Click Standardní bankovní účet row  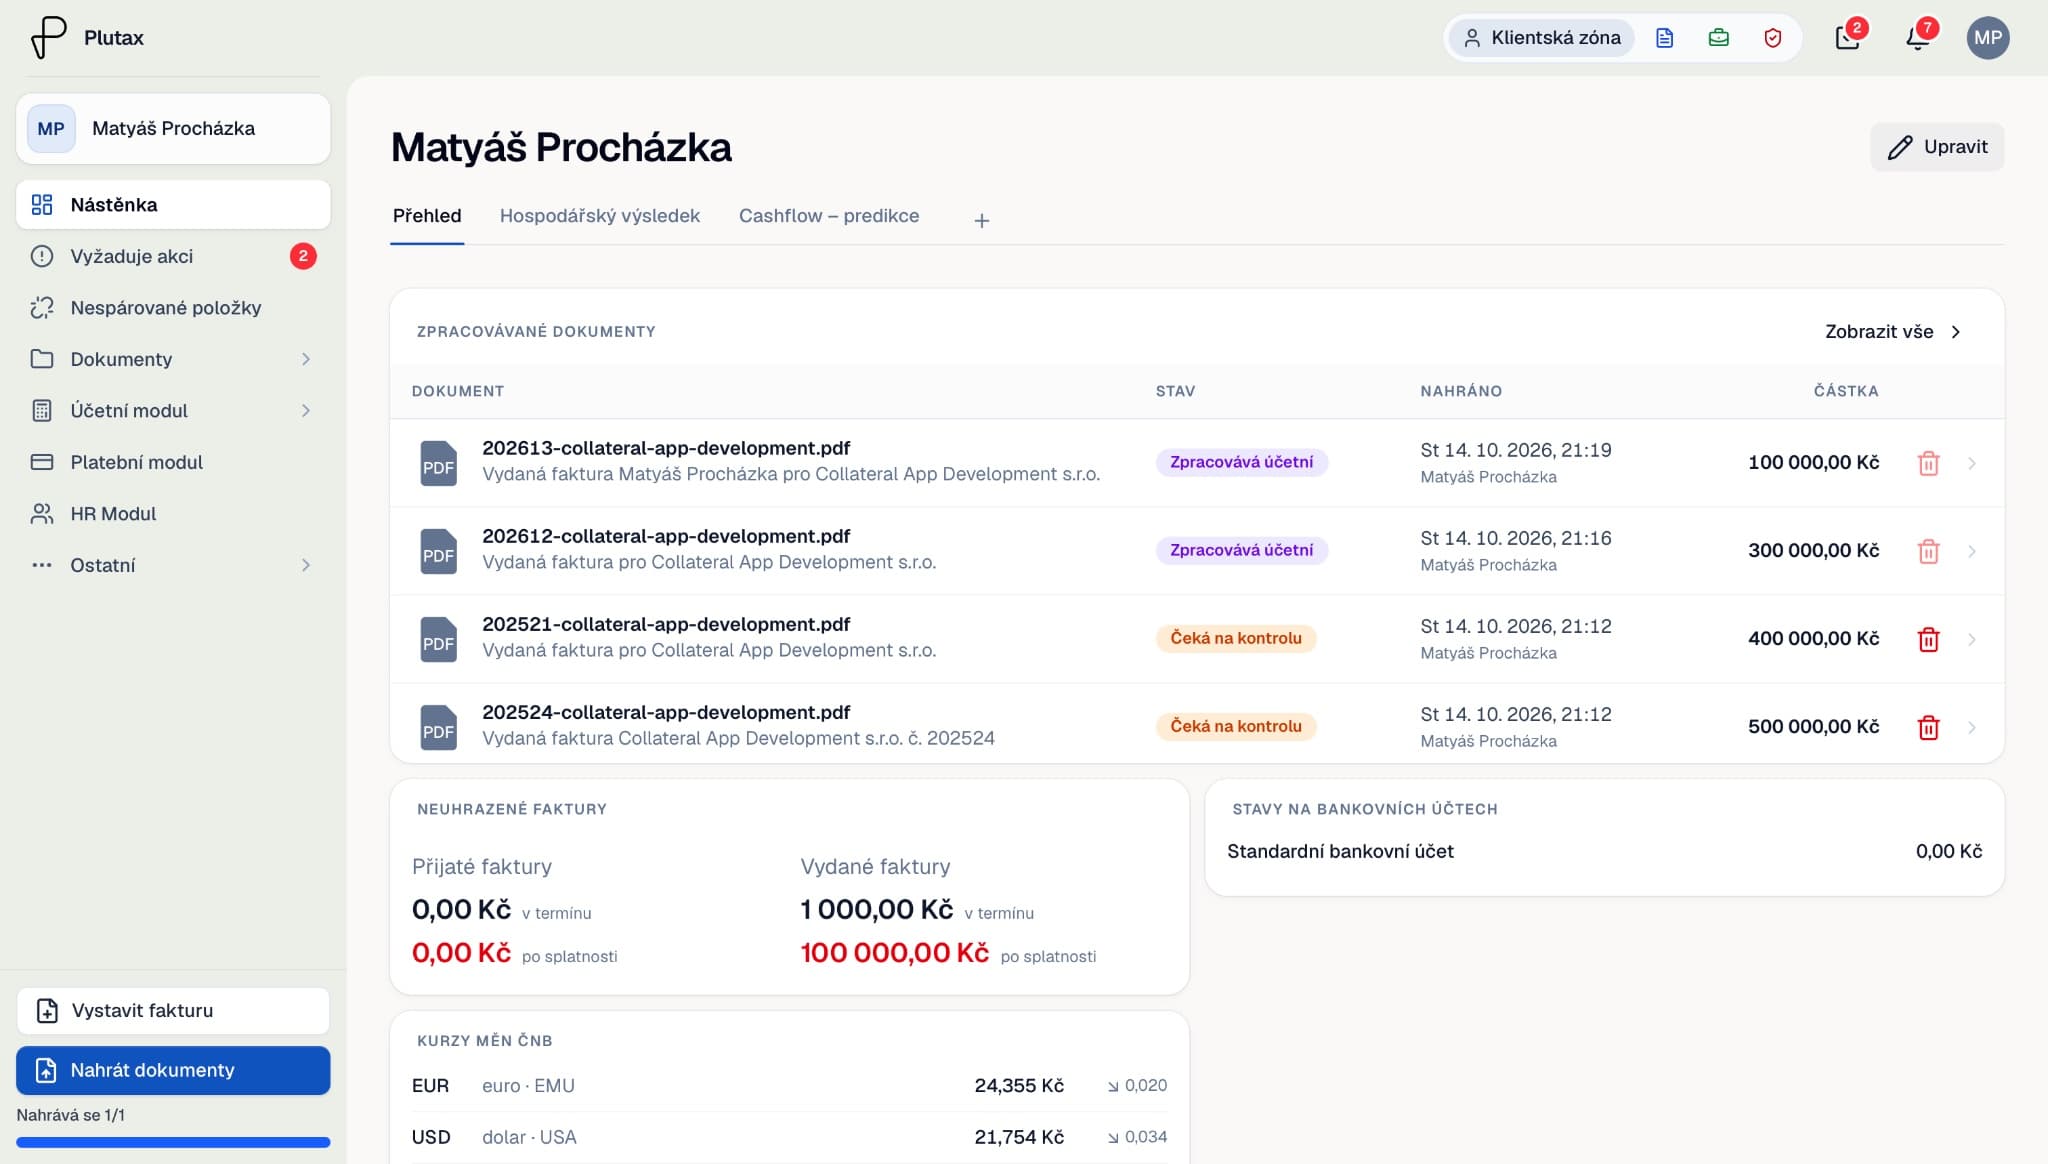1604,851
